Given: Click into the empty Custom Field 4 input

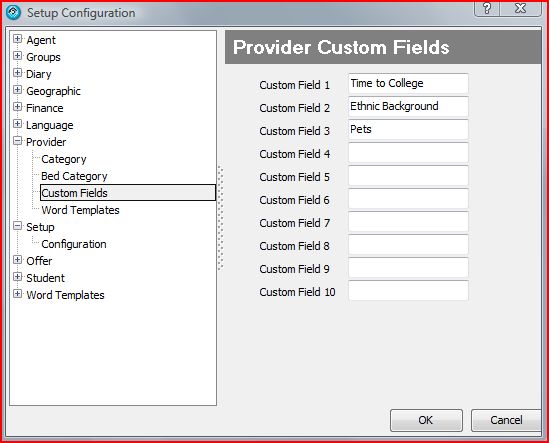Looking at the screenshot, I should [408, 153].
